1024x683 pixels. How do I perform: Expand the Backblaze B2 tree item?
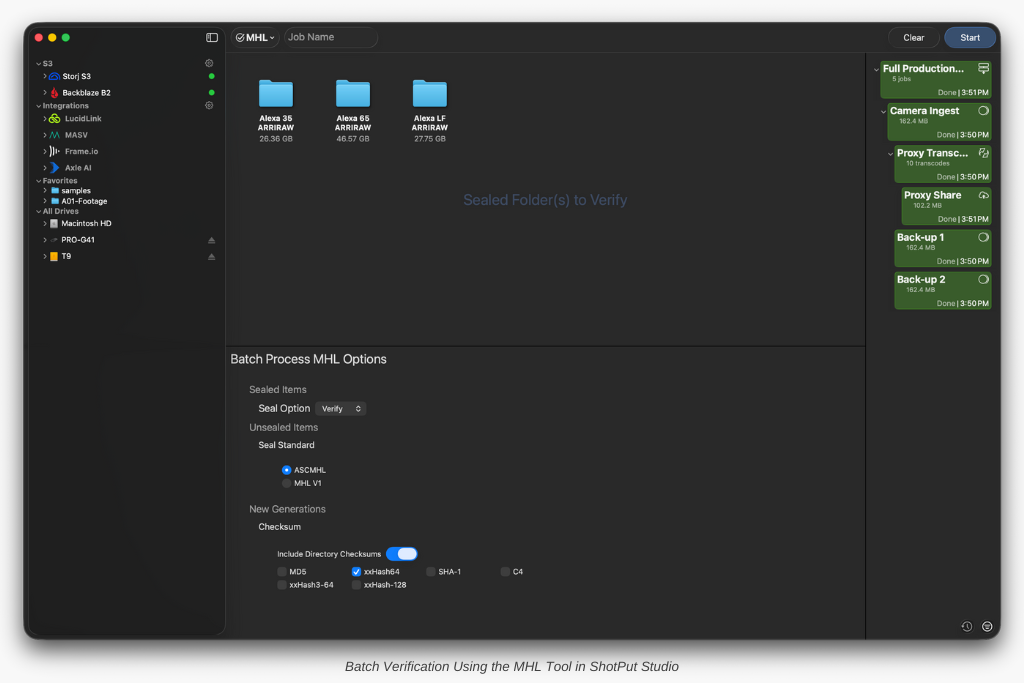coord(45,92)
